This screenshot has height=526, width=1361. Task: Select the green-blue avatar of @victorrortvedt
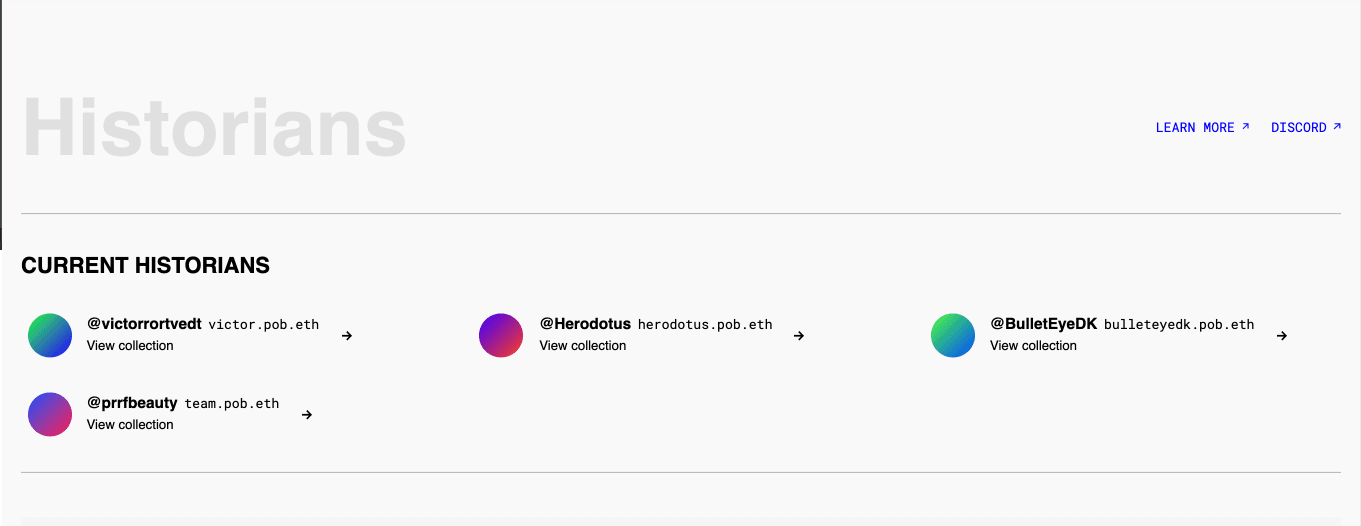(50, 336)
